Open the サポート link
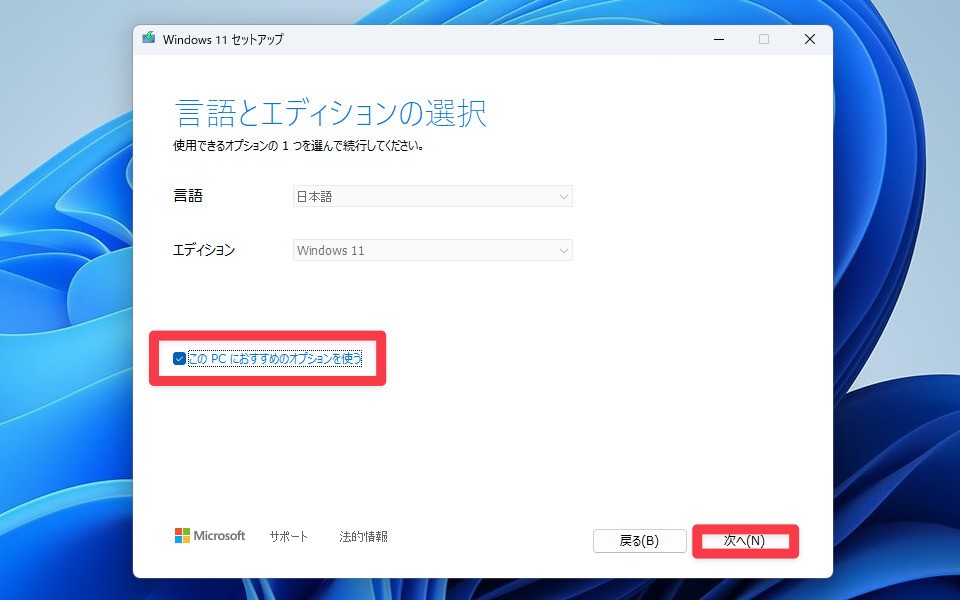The height and width of the screenshot is (600, 960). click(288, 537)
